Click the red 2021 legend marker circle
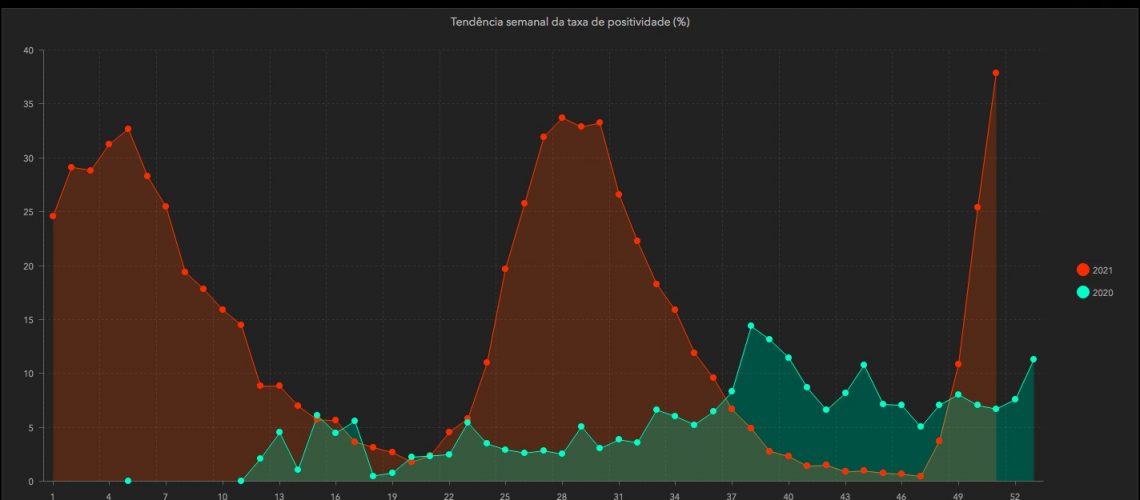This screenshot has width=1140, height=500. pyautogui.click(x=1082, y=270)
